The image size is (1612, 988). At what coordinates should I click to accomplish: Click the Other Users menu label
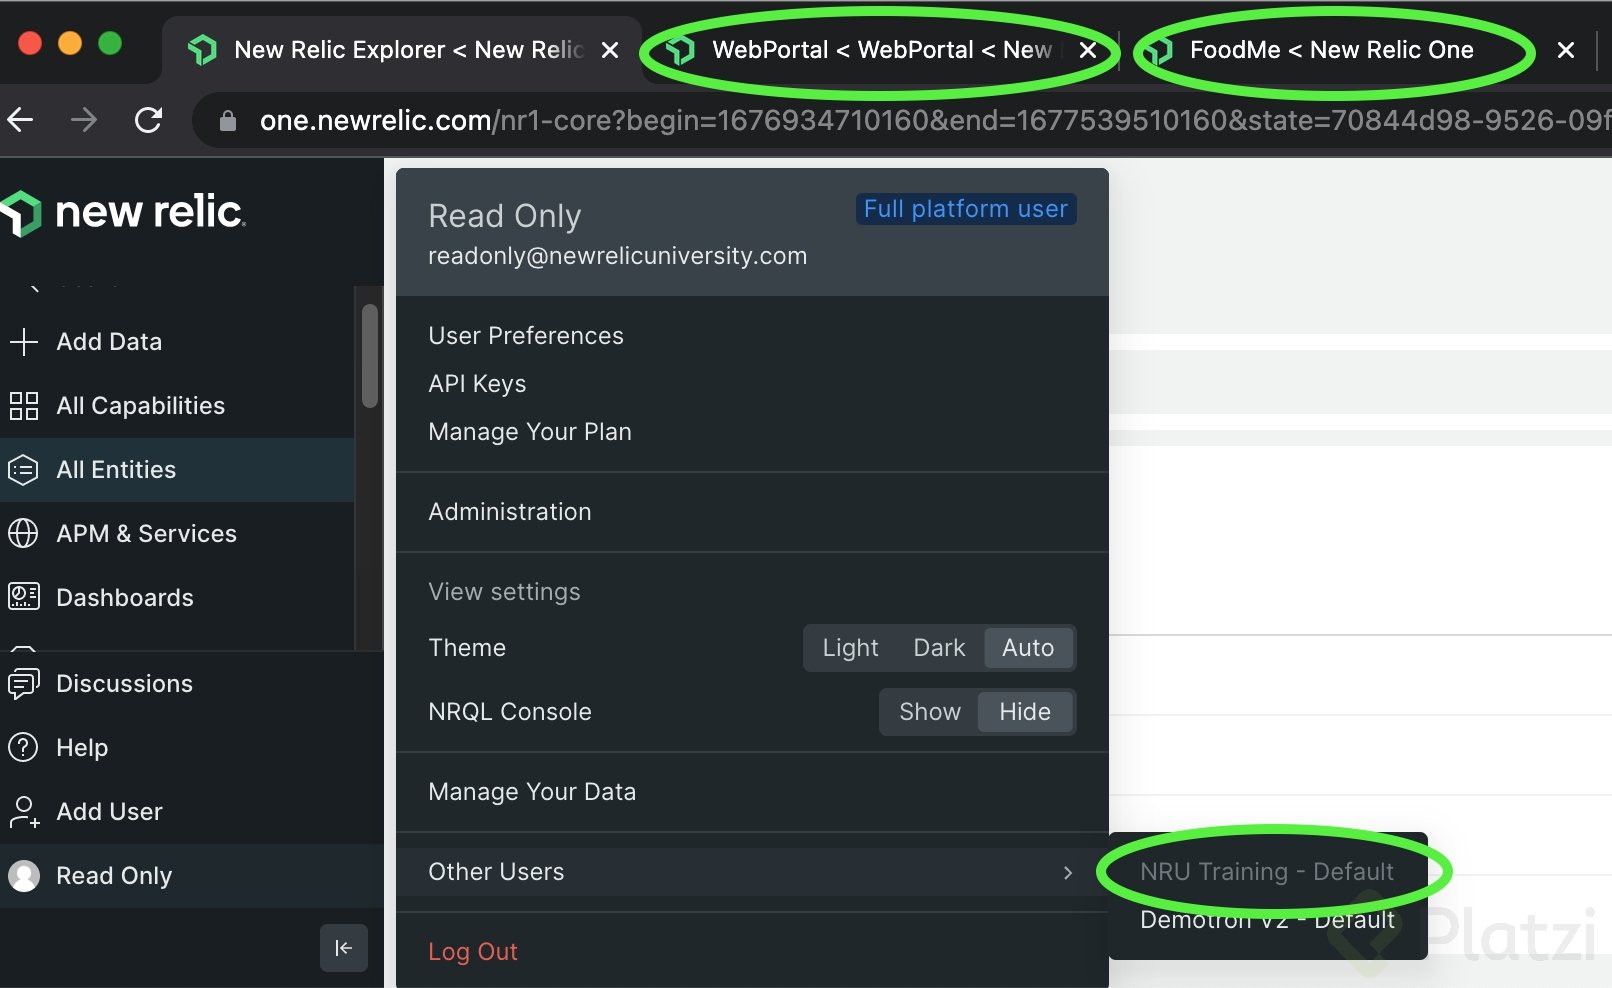(x=496, y=872)
